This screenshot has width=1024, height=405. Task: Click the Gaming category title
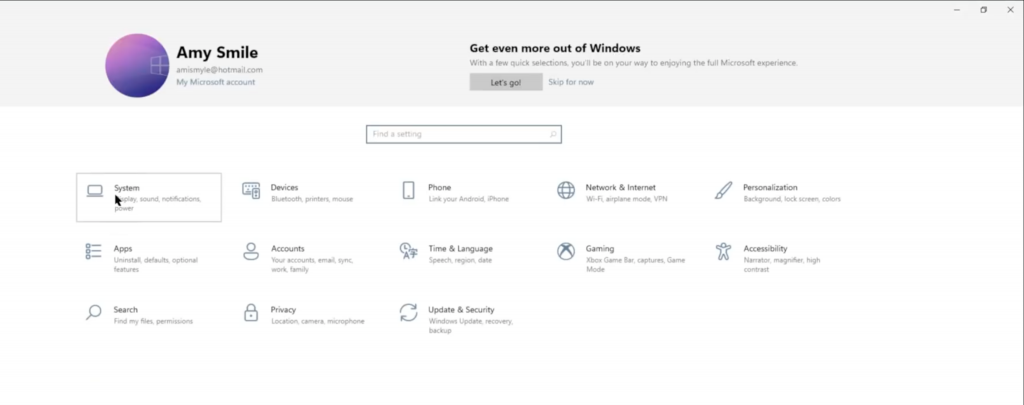click(600, 249)
